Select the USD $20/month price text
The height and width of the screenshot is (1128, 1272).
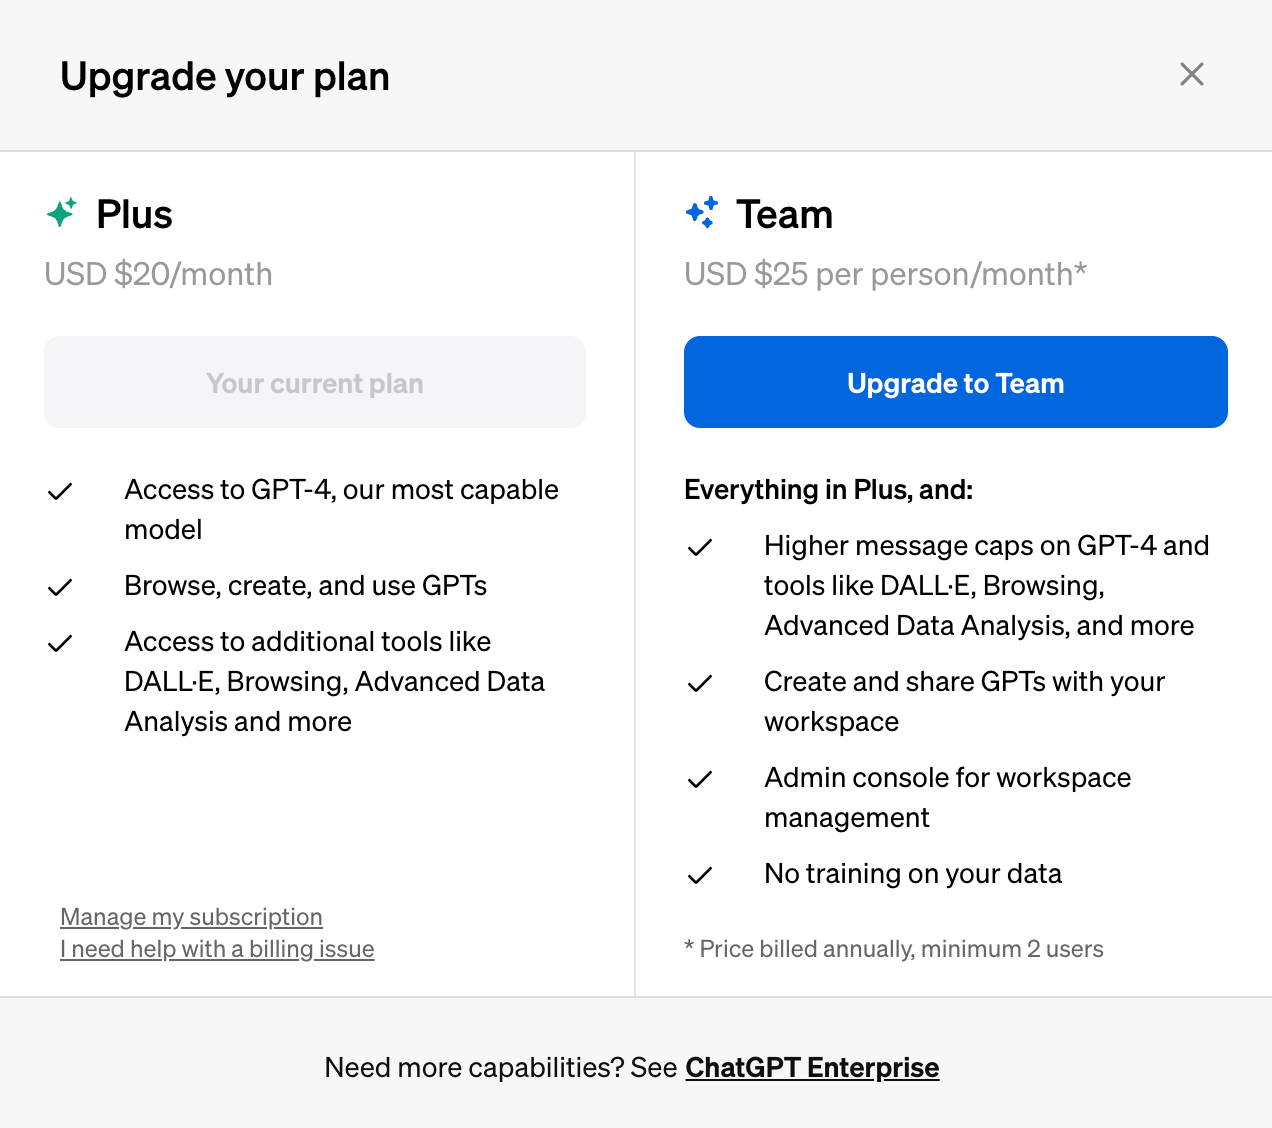point(158,274)
